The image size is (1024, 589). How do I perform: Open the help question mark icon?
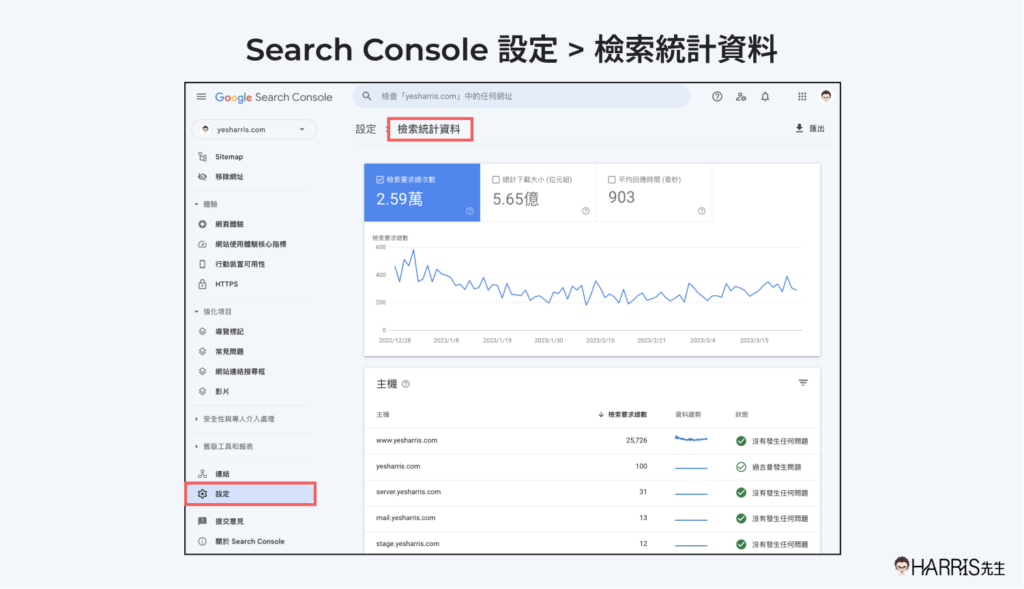click(717, 97)
